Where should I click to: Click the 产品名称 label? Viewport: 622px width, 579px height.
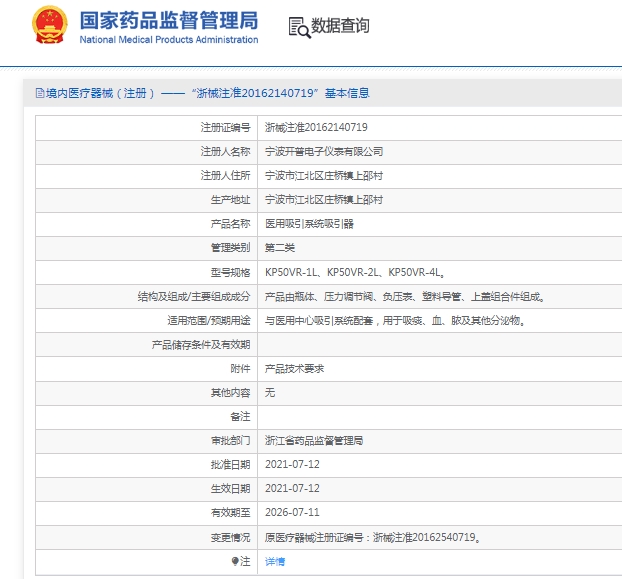(x=230, y=224)
